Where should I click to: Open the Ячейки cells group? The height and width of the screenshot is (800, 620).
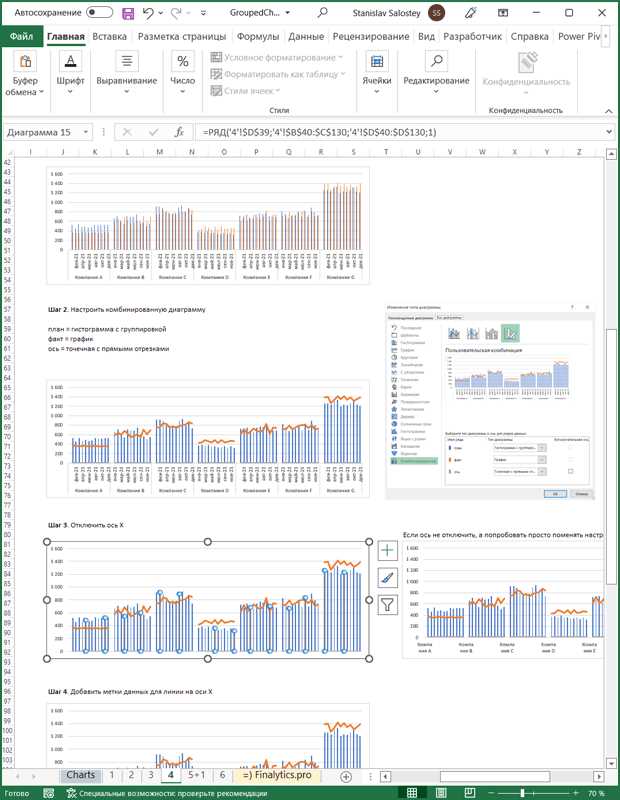click(377, 73)
